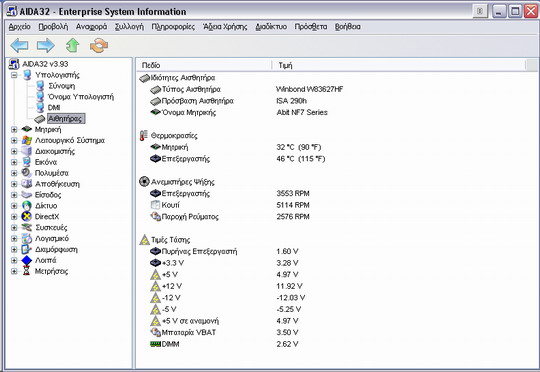Click the Πεδίο column header
Viewport: 540px width, 372px height.
(x=204, y=65)
